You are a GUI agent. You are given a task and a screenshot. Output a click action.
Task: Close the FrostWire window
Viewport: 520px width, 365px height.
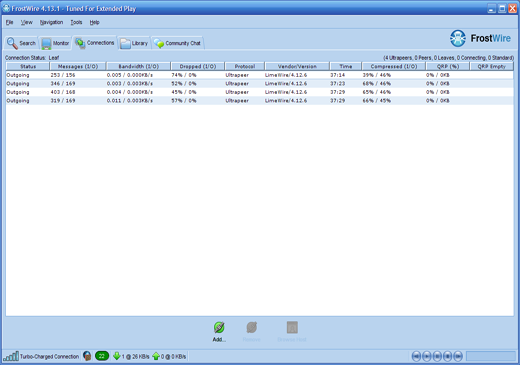(x=512, y=8)
